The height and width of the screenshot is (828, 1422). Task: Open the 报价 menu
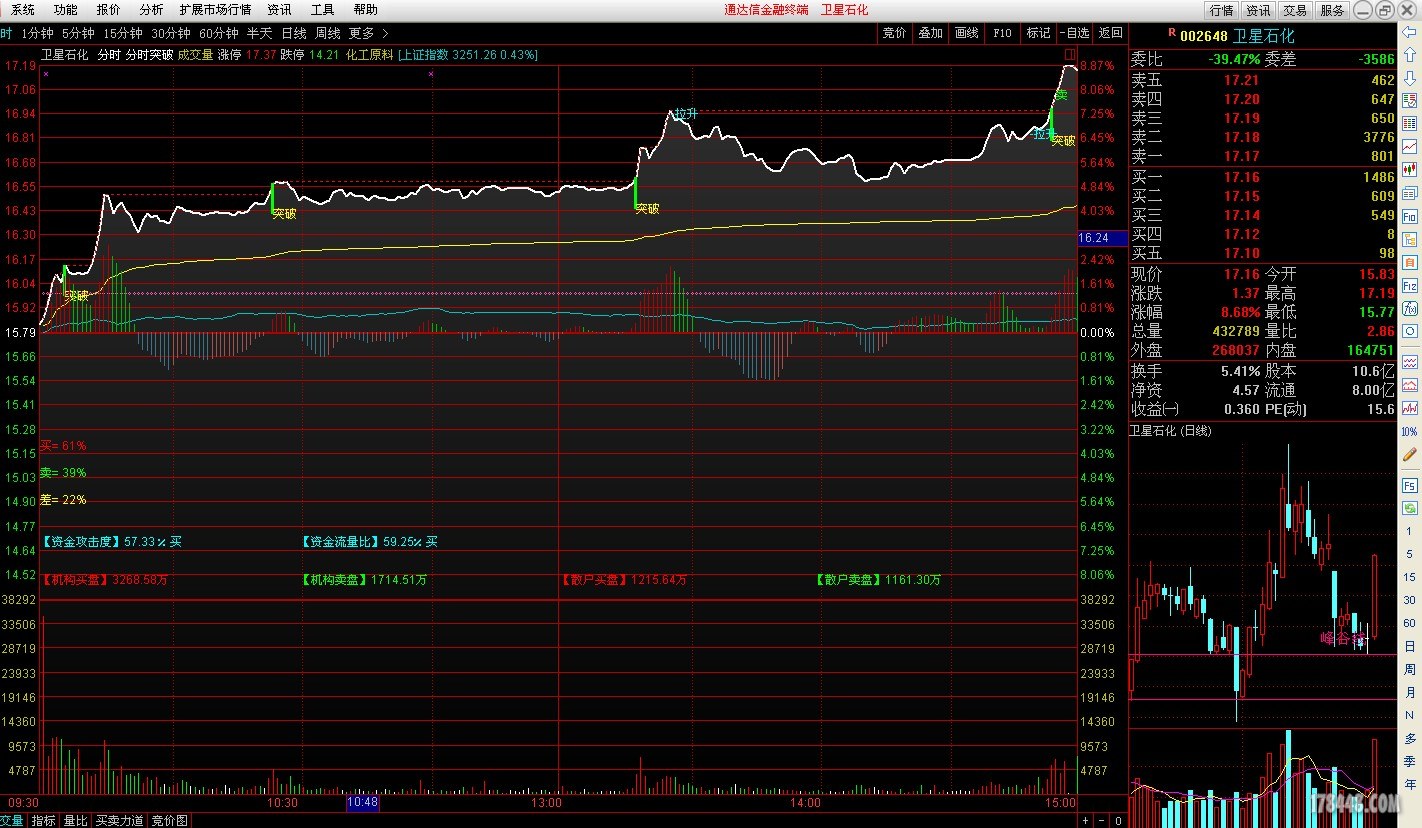(108, 10)
